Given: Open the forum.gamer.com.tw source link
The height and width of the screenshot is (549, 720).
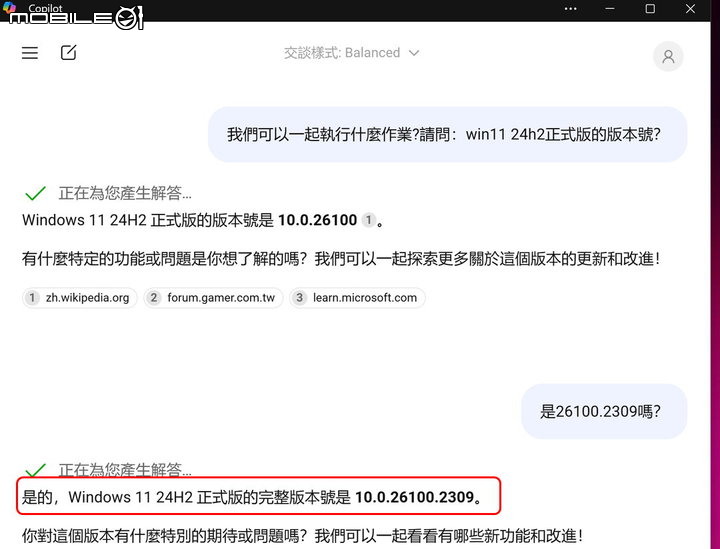Looking at the screenshot, I should [213, 298].
